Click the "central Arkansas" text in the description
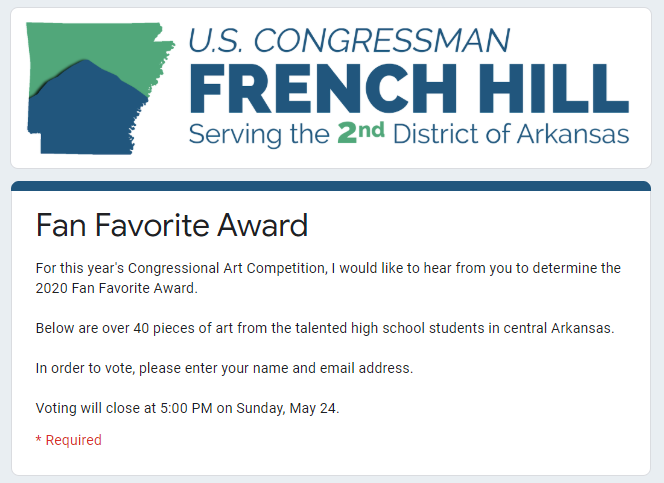This screenshot has height=483, width=664. (558, 328)
